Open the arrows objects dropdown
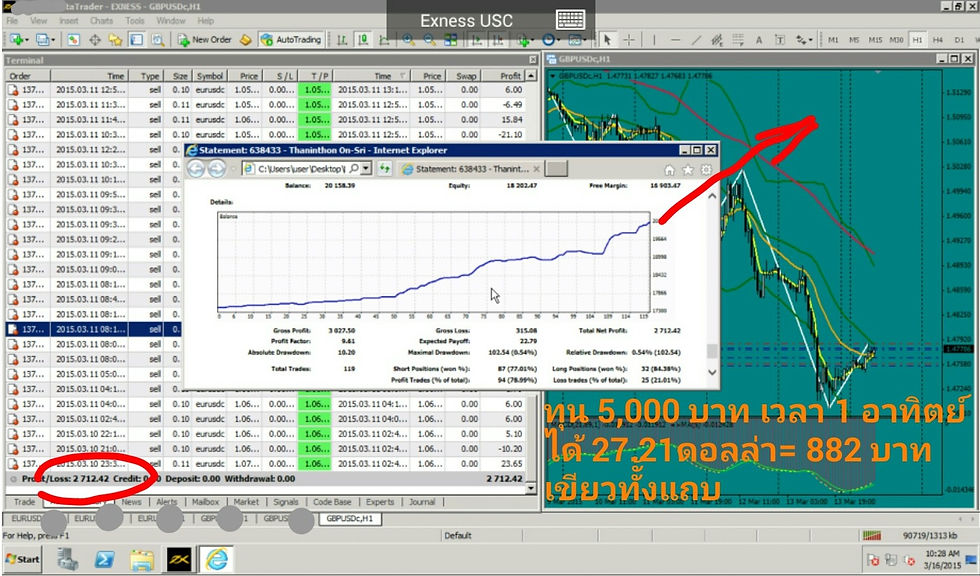Image resolution: width=980 pixels, height=576 pixels. pos(802,40)
